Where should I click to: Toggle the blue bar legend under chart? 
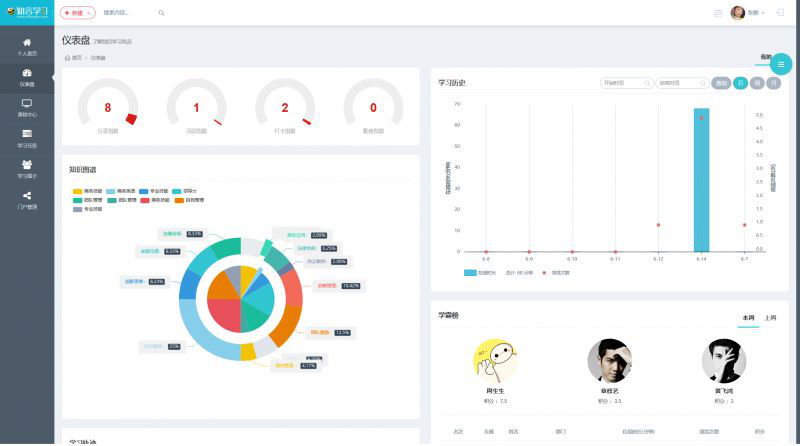tap(480, 273)
